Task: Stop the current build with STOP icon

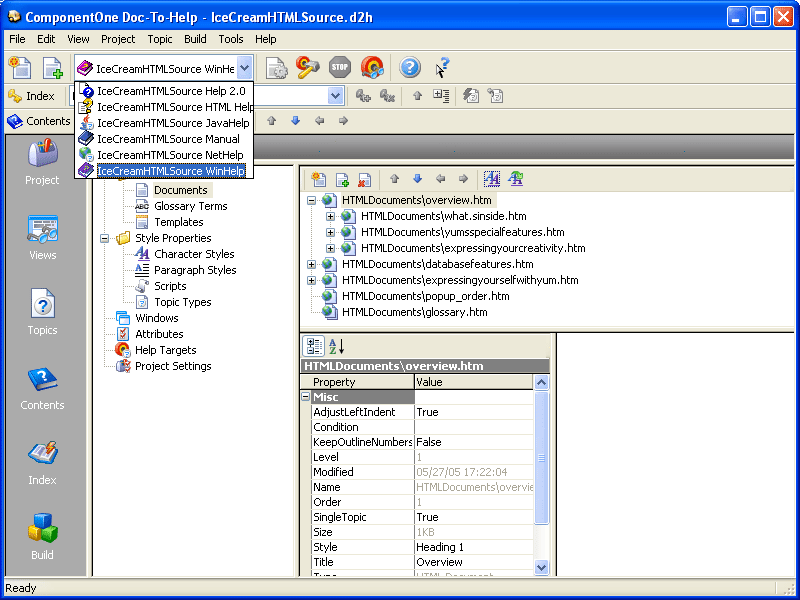Action: pos(340,68)
